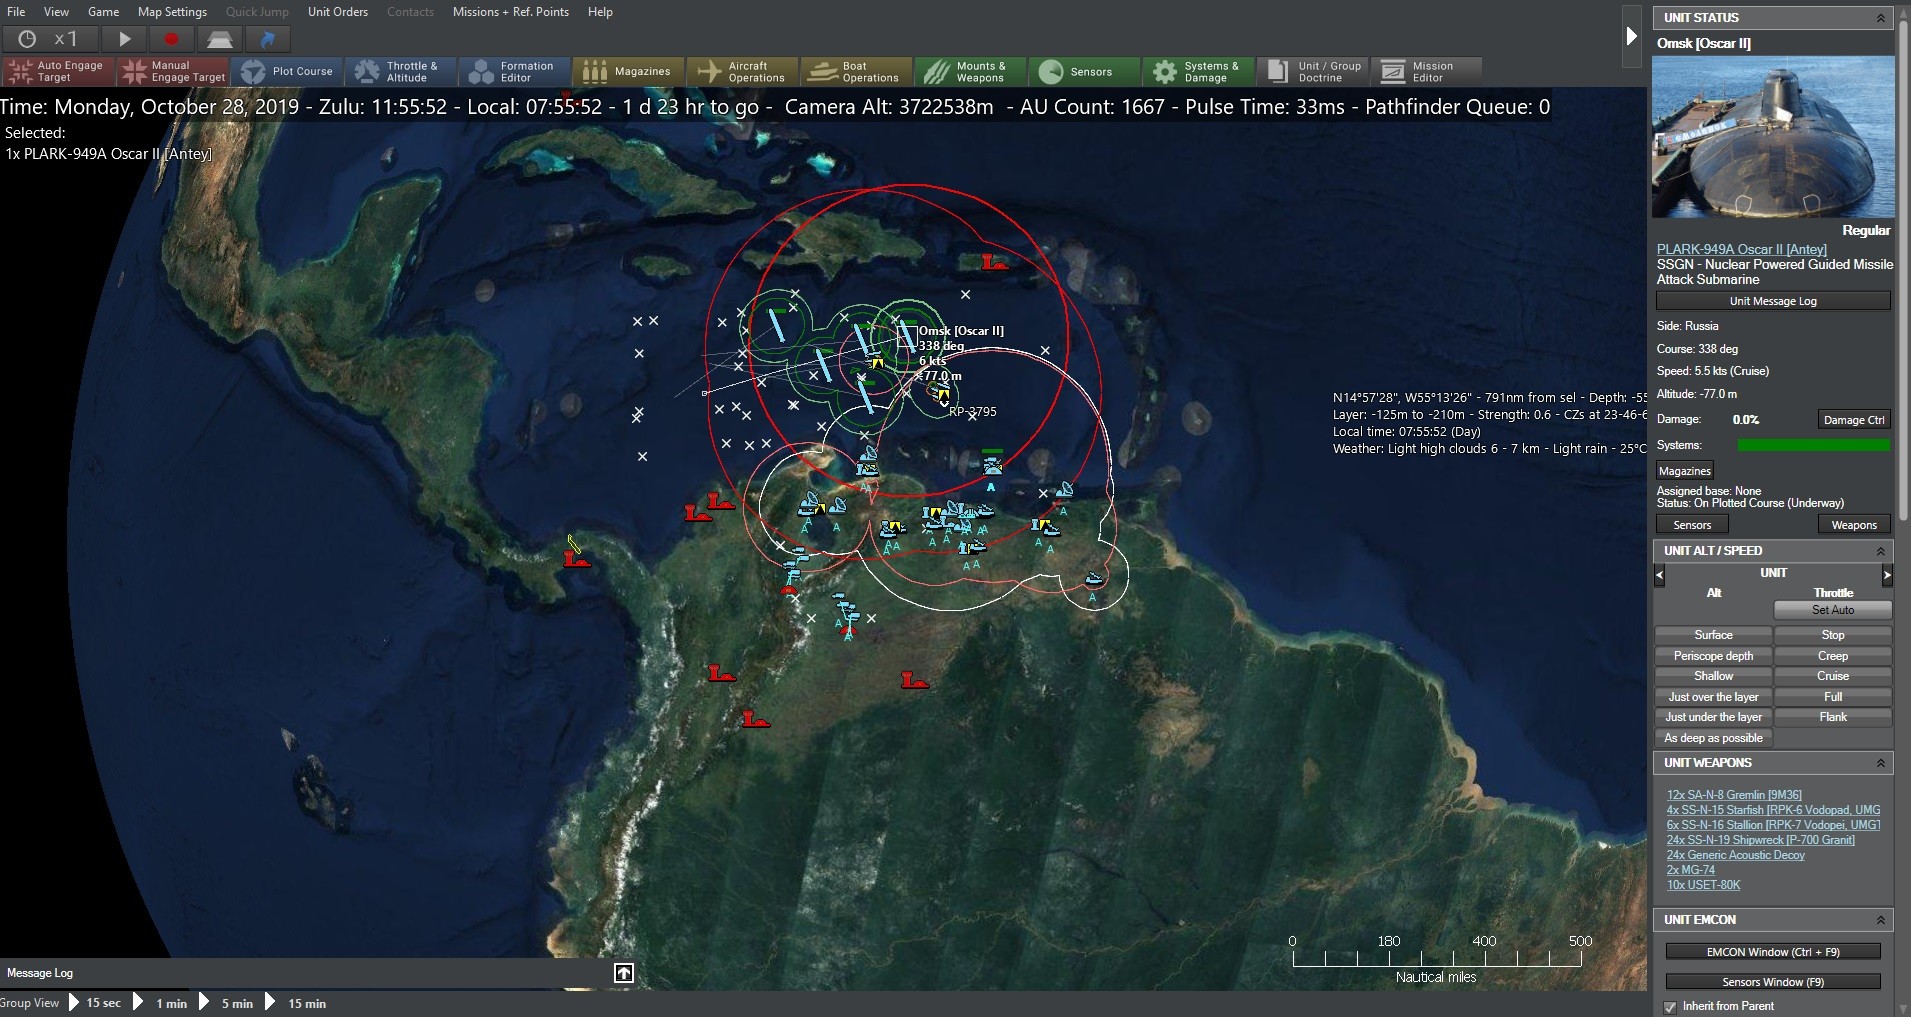Open the Map Settings menu

171,12
